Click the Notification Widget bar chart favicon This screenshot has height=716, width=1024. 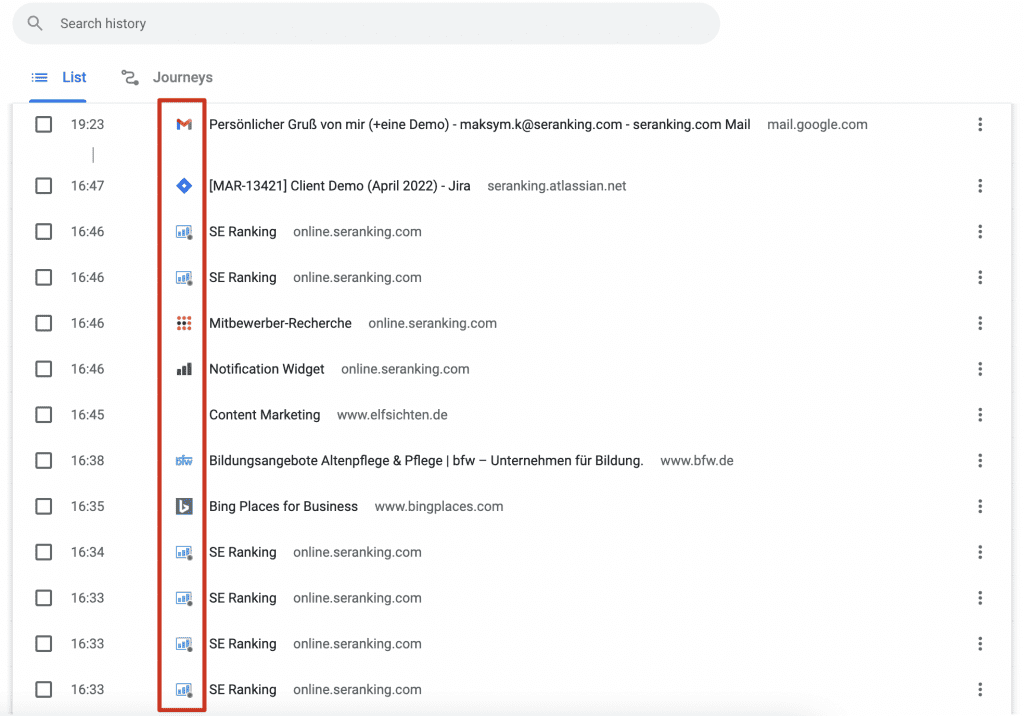click(184, 369)
